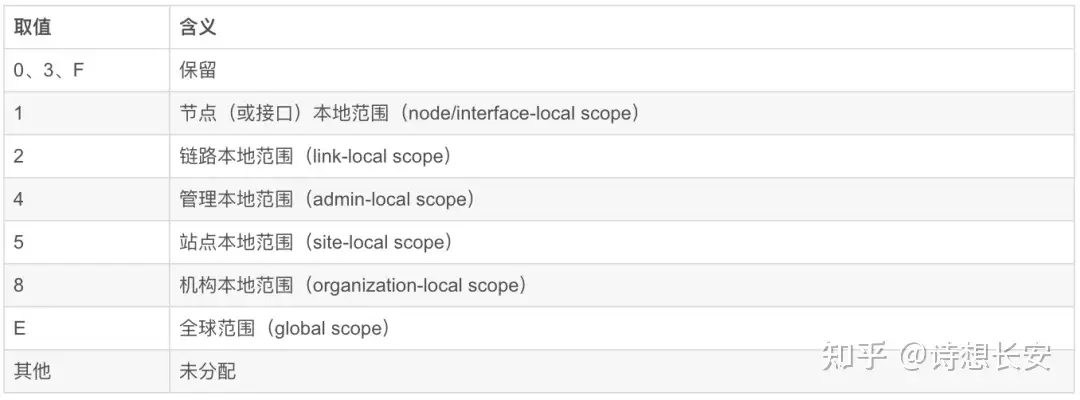
Task: Select the cell with value E
Action: point(20,328)
